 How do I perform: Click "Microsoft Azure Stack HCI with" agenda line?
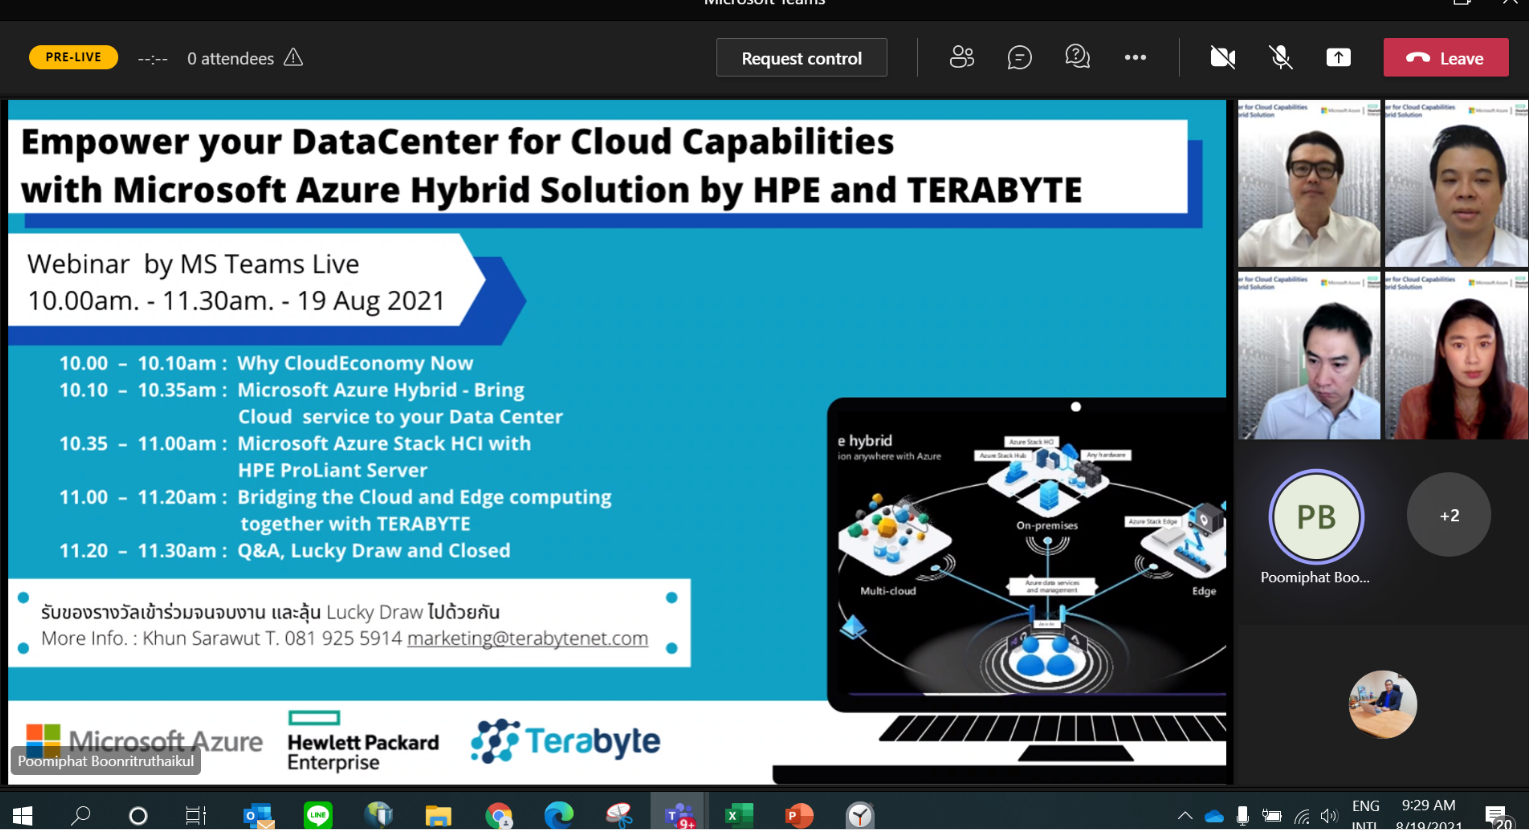(384, 443)
